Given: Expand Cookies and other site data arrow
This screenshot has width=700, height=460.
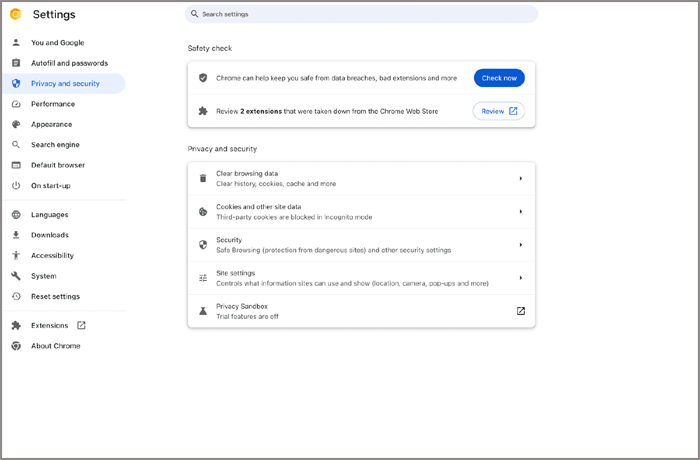Looking at the screenshot, I should (x=521, y=212).
